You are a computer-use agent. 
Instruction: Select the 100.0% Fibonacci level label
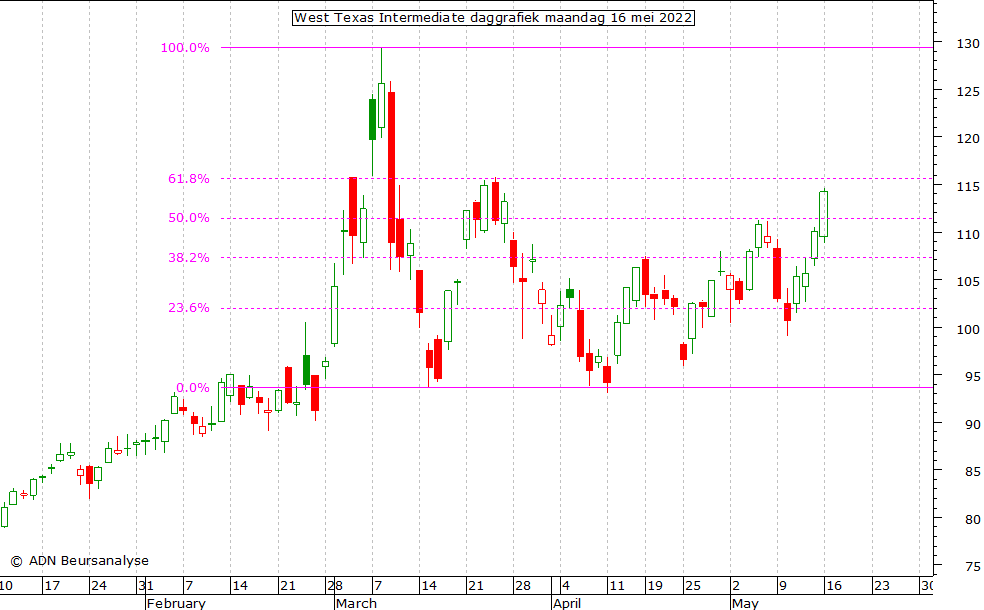(185, 48)
